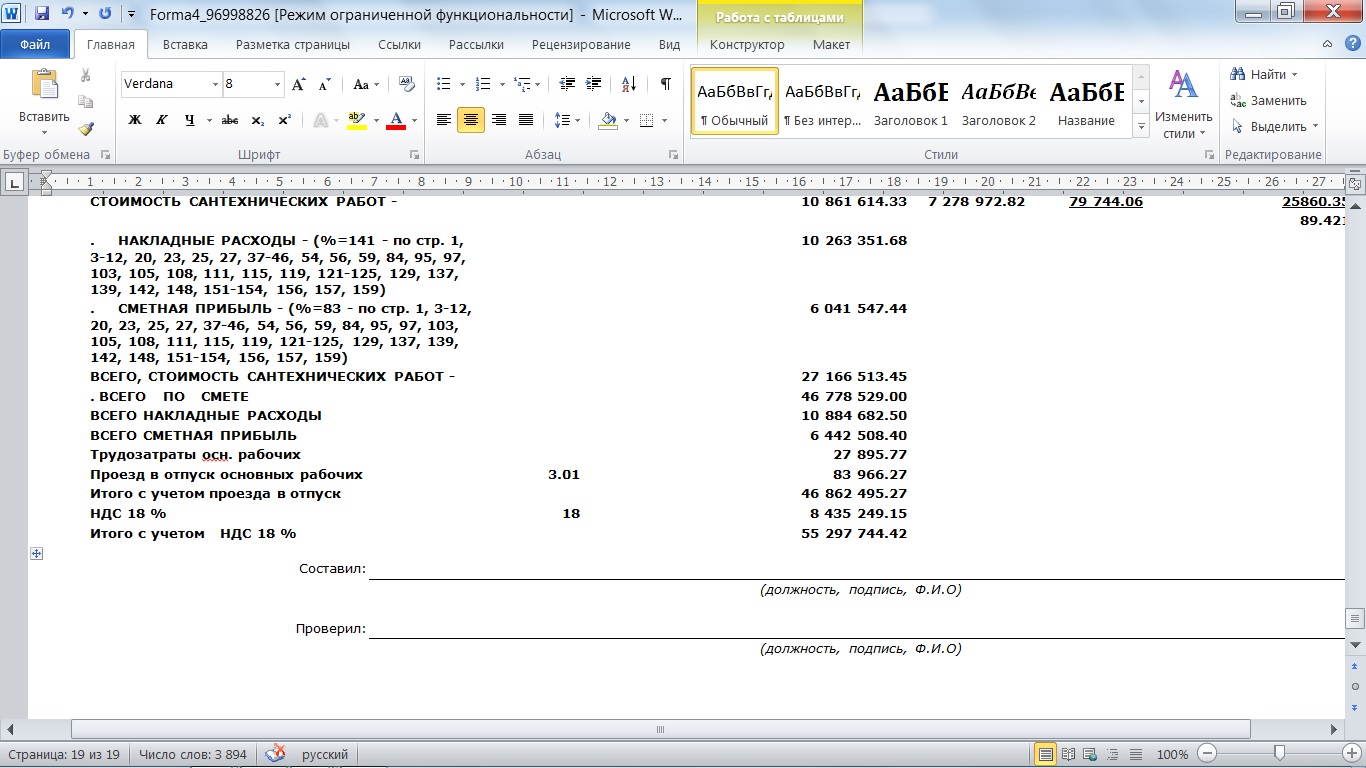Toggle italic formatting (К)

point(162,120)
